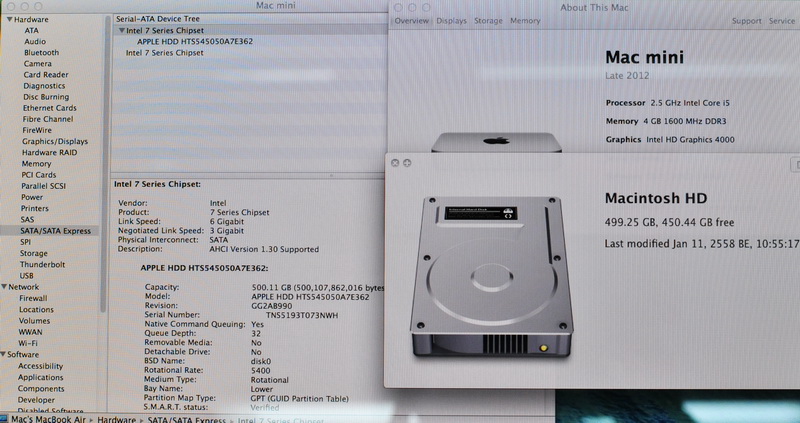This screenshot has height=423, width=800.
Task: Select Accessibility under Software
Action: (x=40, y=366)
